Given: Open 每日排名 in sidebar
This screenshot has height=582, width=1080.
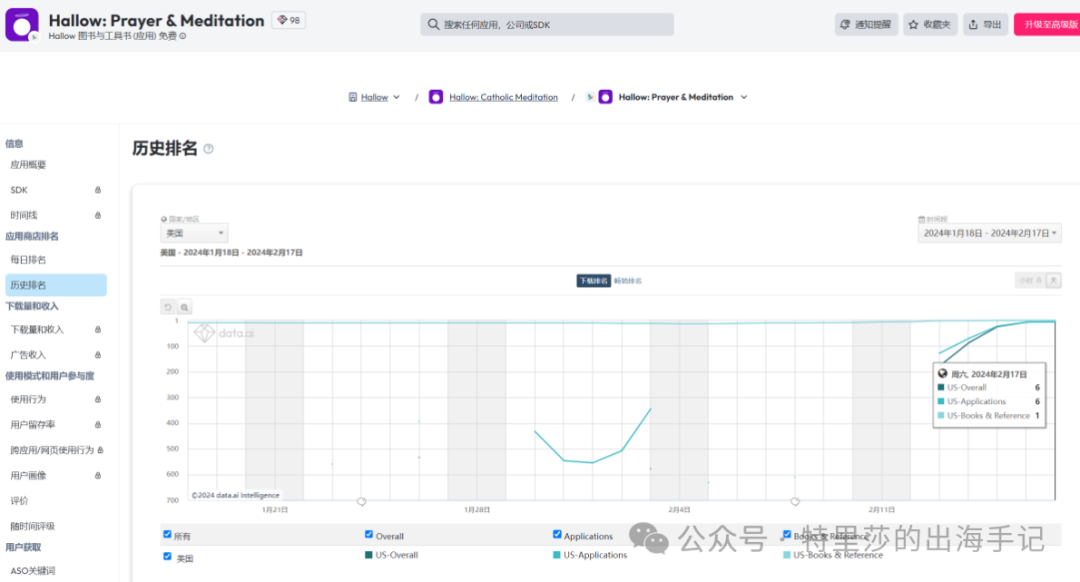Looking at the screenshot, I should [x=28, y=260].
